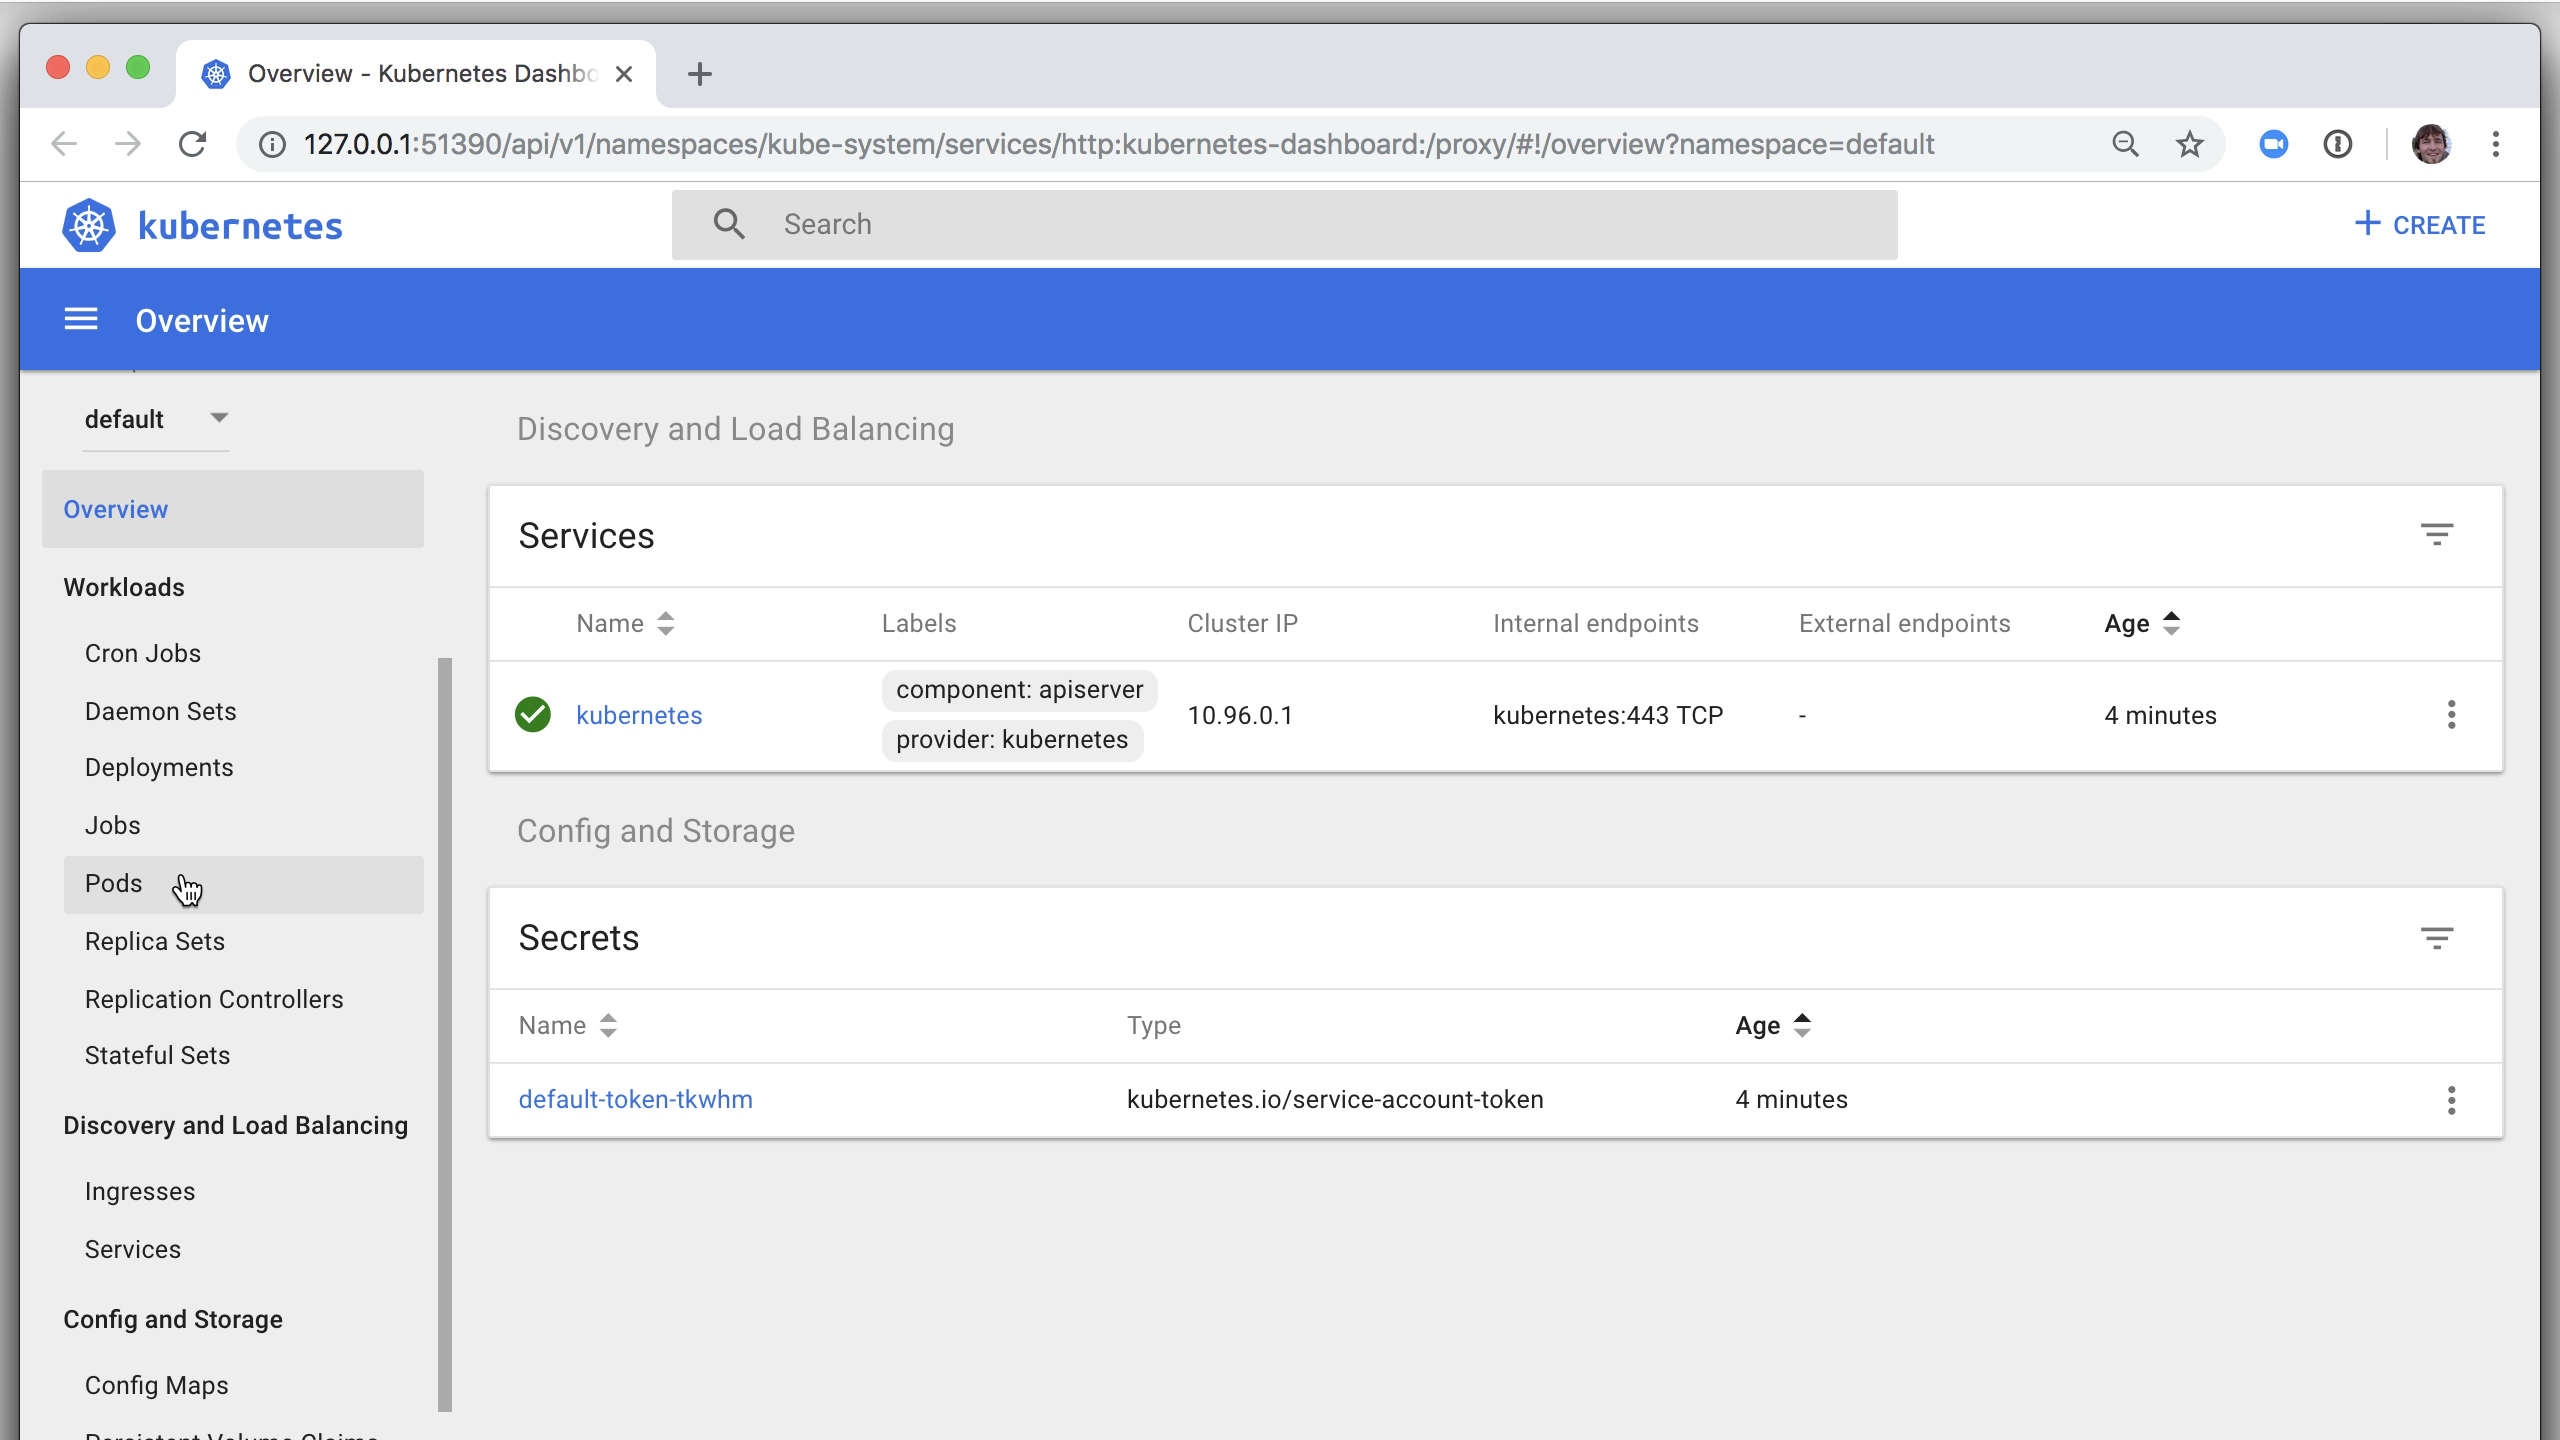Image resolution: width=2560 pixels, height=1440 pixels.
Task: Sort Secrets by Name column
Action: tap(568, 1026)
